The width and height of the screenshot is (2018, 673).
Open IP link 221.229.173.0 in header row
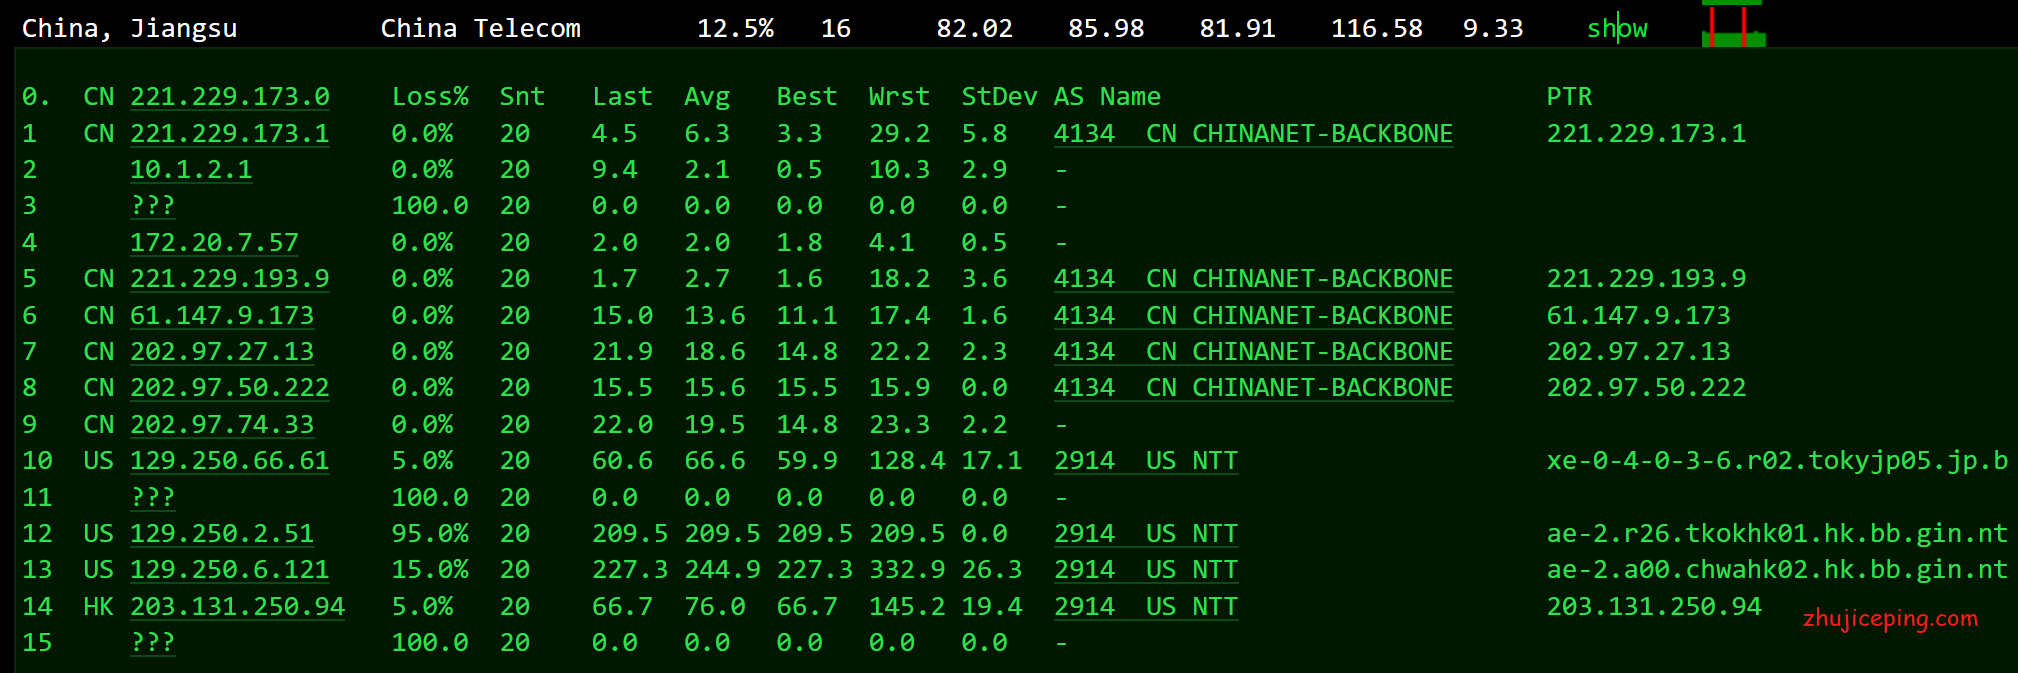tap(229, 97)
